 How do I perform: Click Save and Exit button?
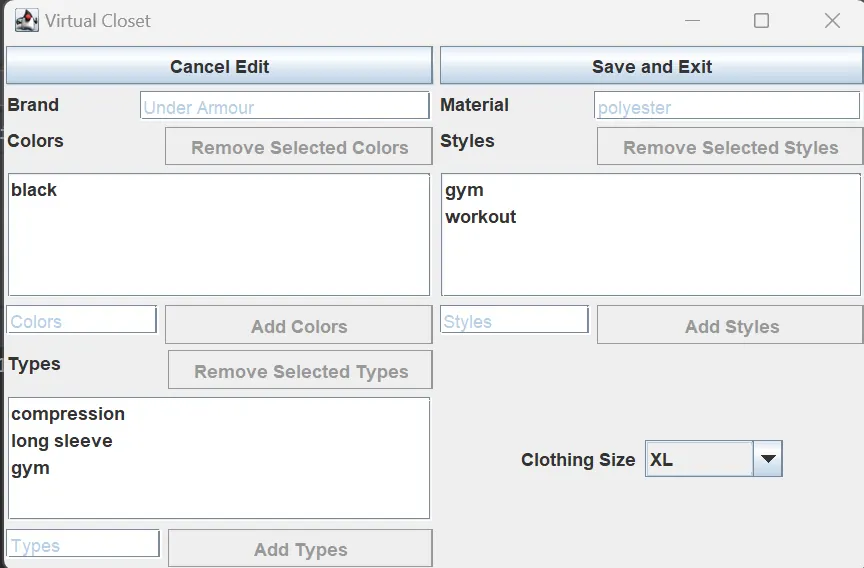[651, 66]
